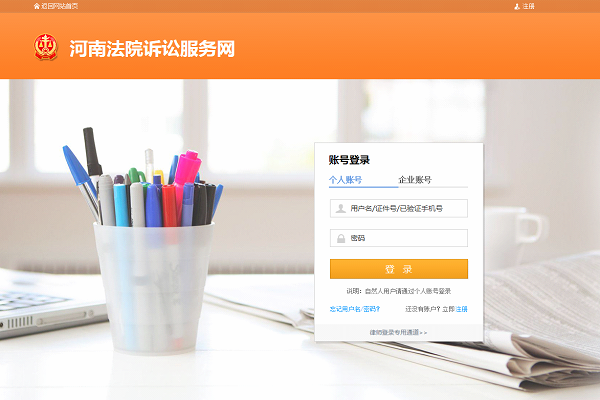
Task: Switch to the 个人账号 tab
Action: click(346, 180)
